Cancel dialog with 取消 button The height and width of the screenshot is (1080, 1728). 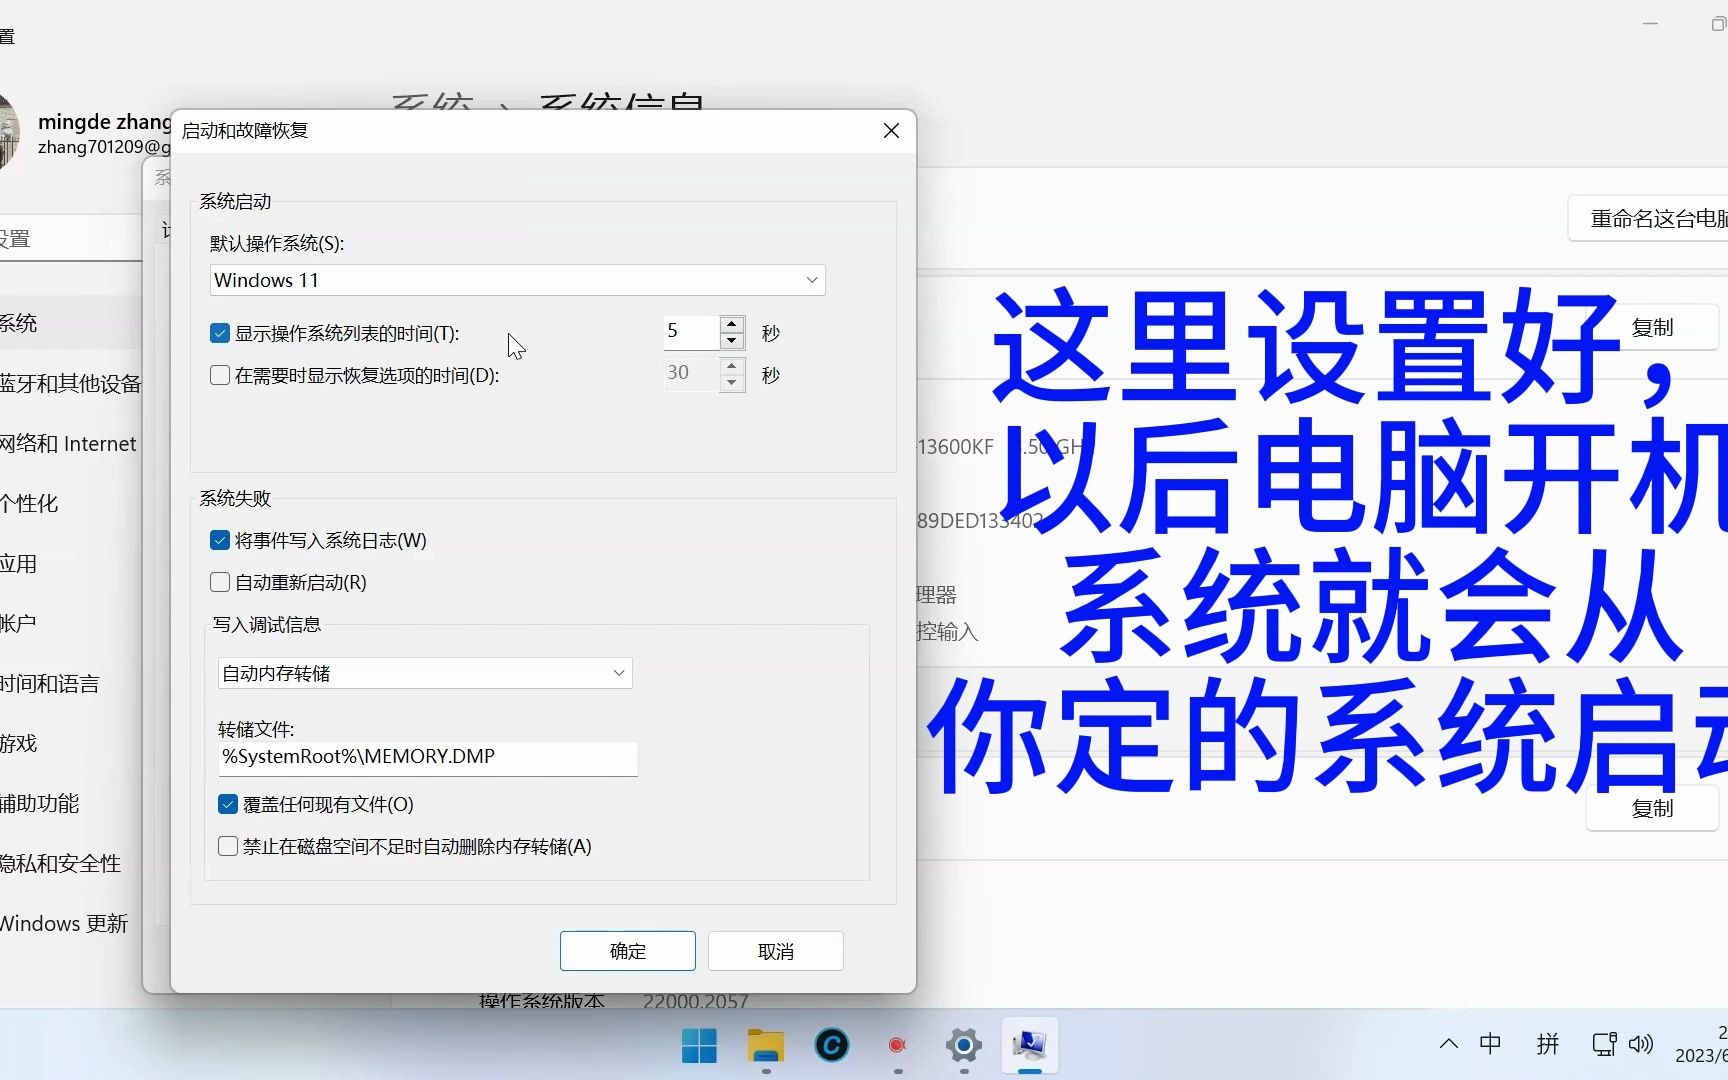(776, 951)
